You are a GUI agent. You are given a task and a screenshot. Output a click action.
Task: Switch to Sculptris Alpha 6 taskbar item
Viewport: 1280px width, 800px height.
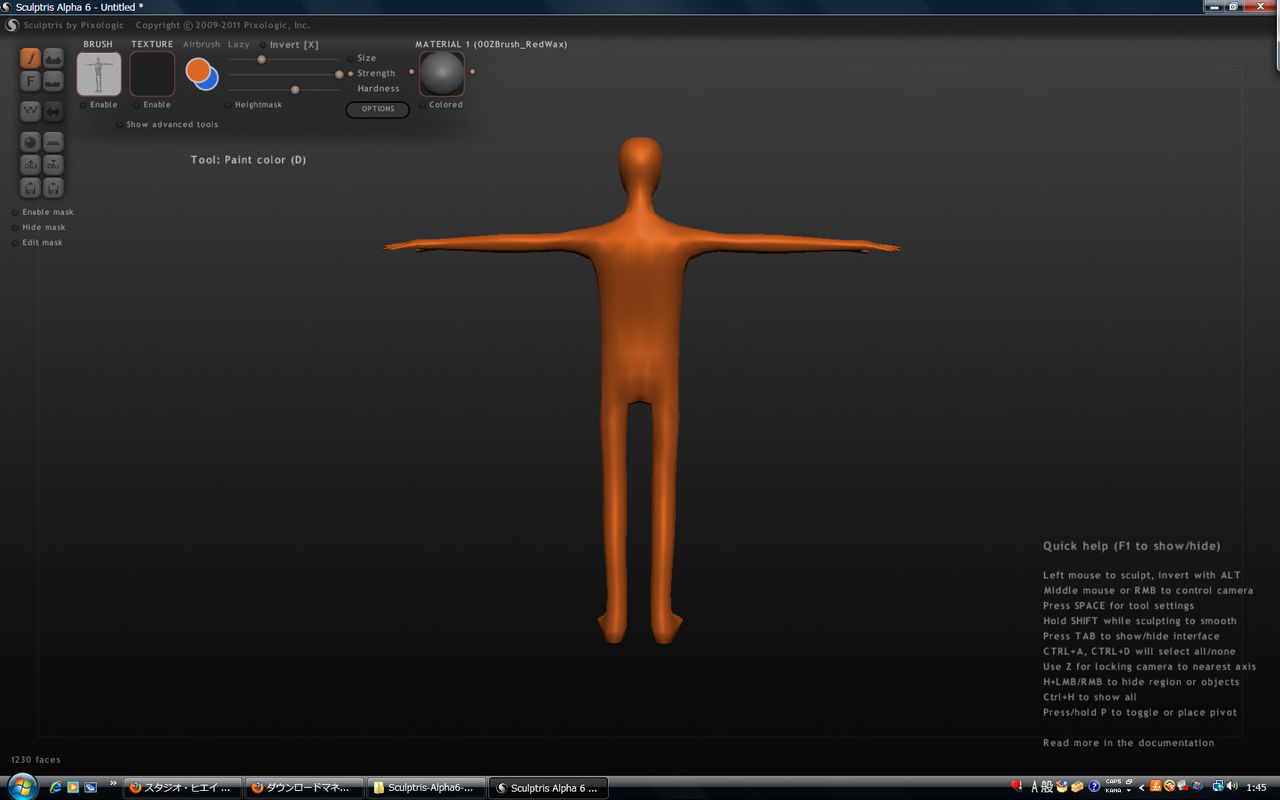click(548, 788)
